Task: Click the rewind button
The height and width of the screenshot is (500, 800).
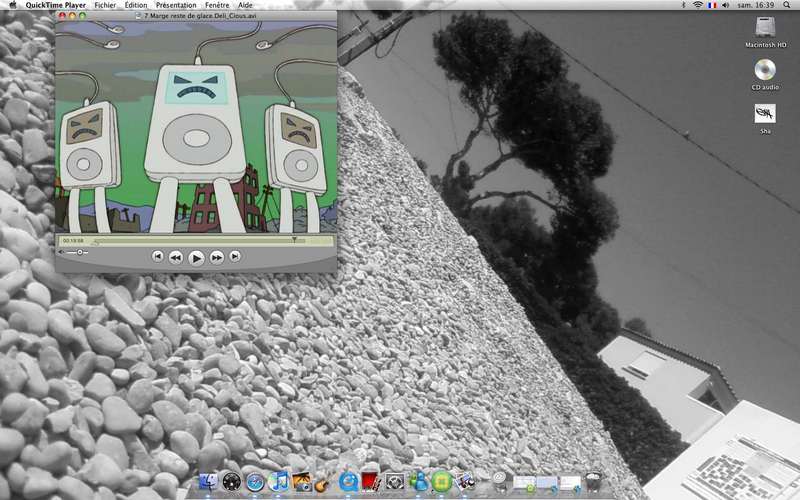Action: pyautogui.click(x=176, y=257)
